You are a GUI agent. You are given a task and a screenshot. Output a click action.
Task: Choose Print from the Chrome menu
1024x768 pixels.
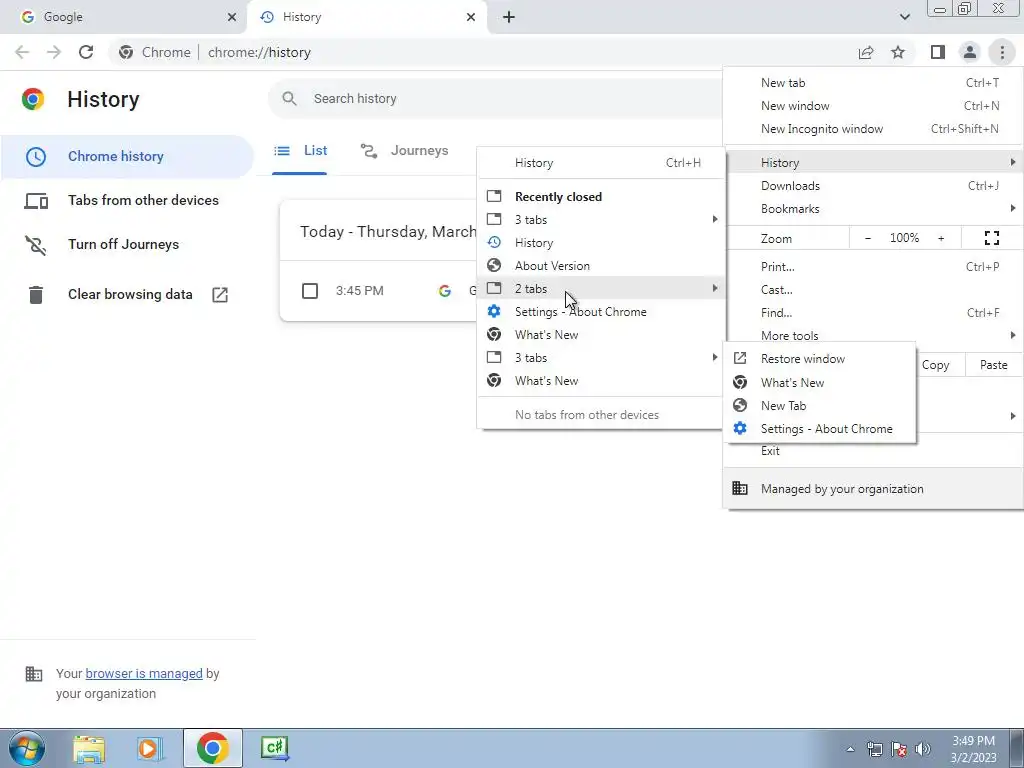pos(873,266)
